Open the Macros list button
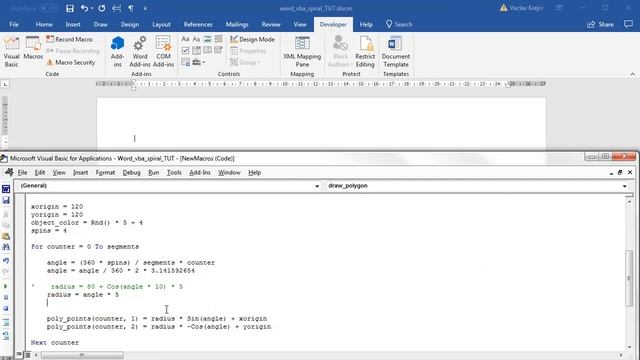 (x=33, y=48)
